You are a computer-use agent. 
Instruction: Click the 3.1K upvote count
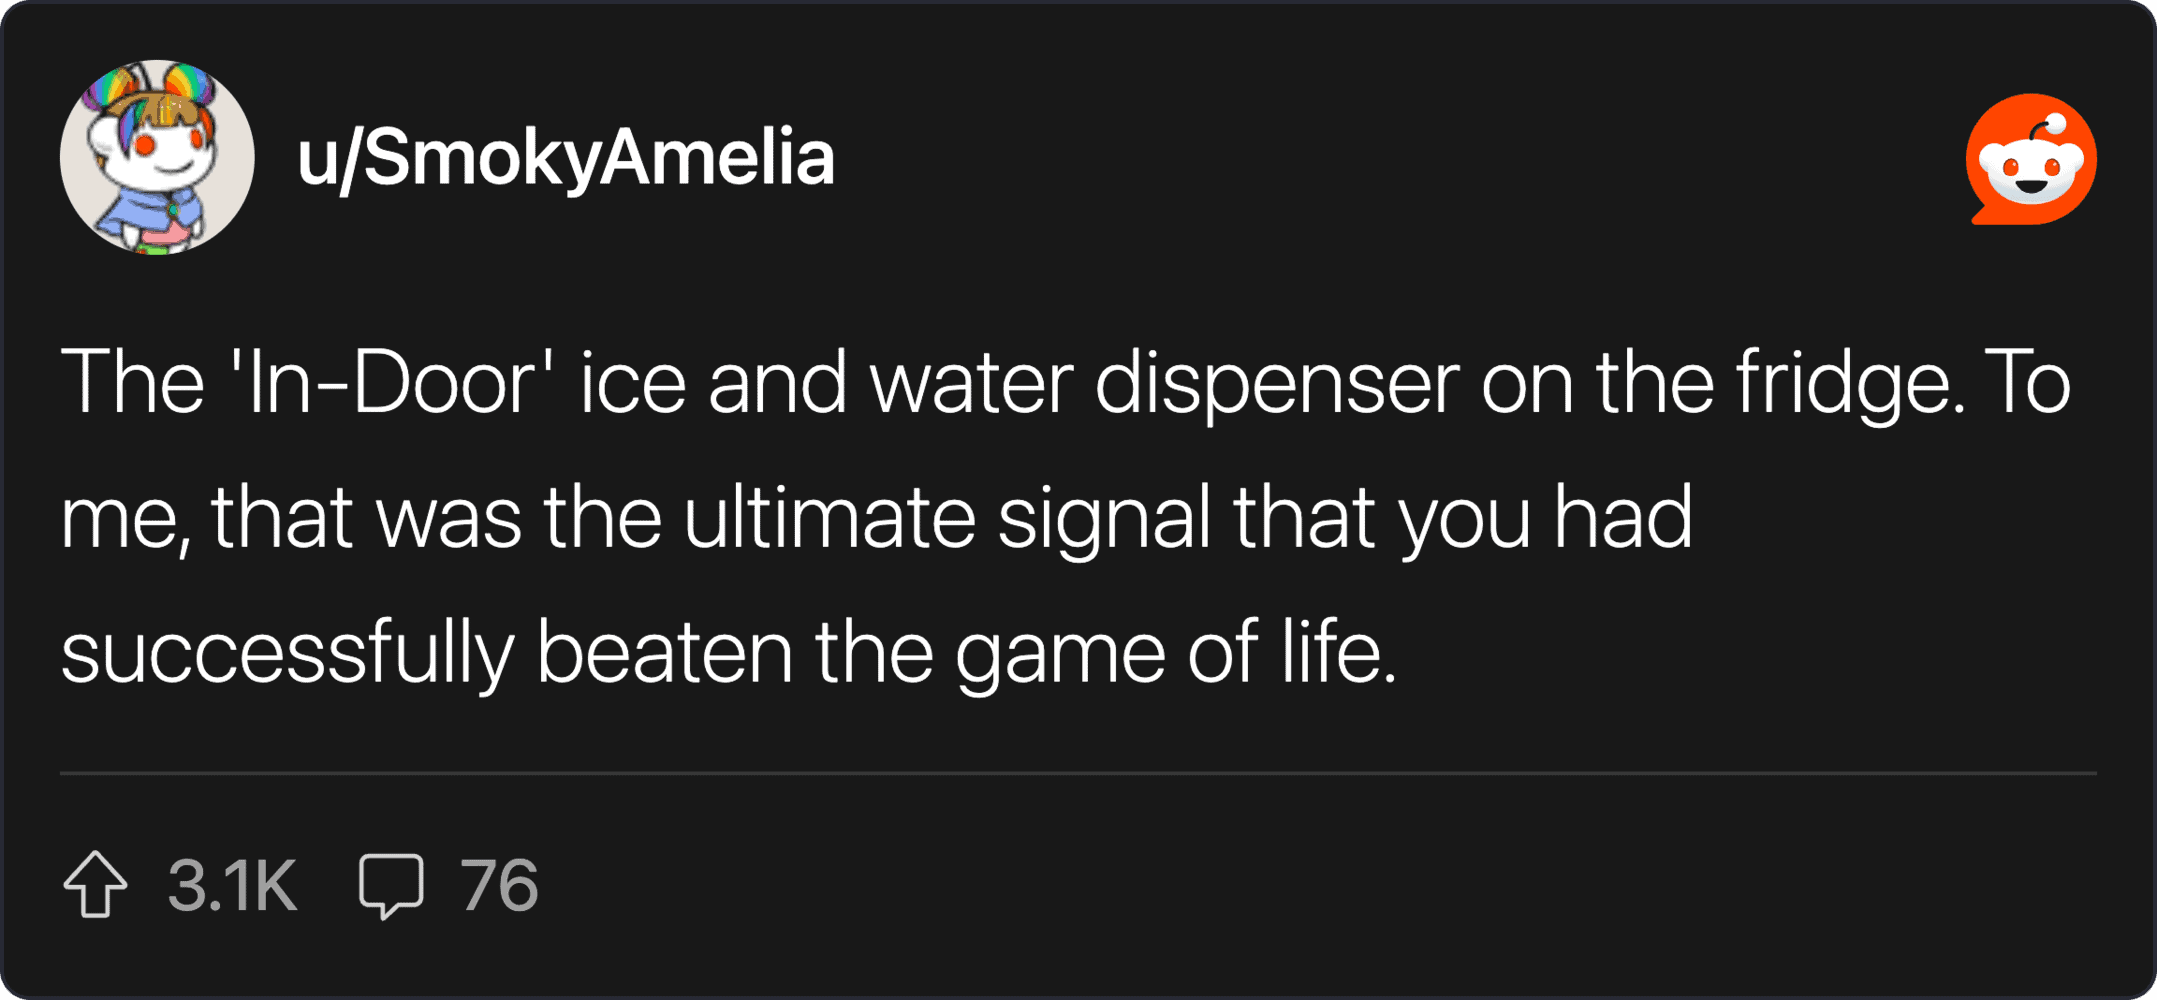coord(232,885)
